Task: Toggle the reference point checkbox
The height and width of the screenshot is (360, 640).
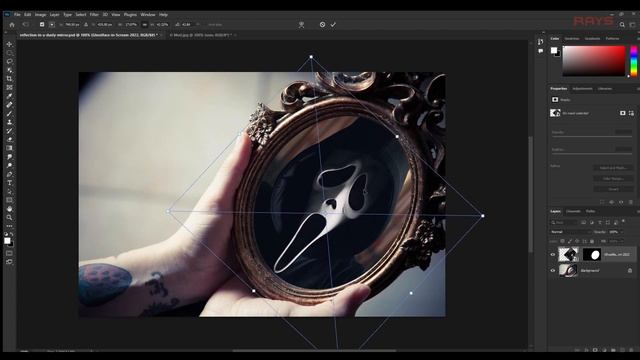Action: tap(42, 24)
